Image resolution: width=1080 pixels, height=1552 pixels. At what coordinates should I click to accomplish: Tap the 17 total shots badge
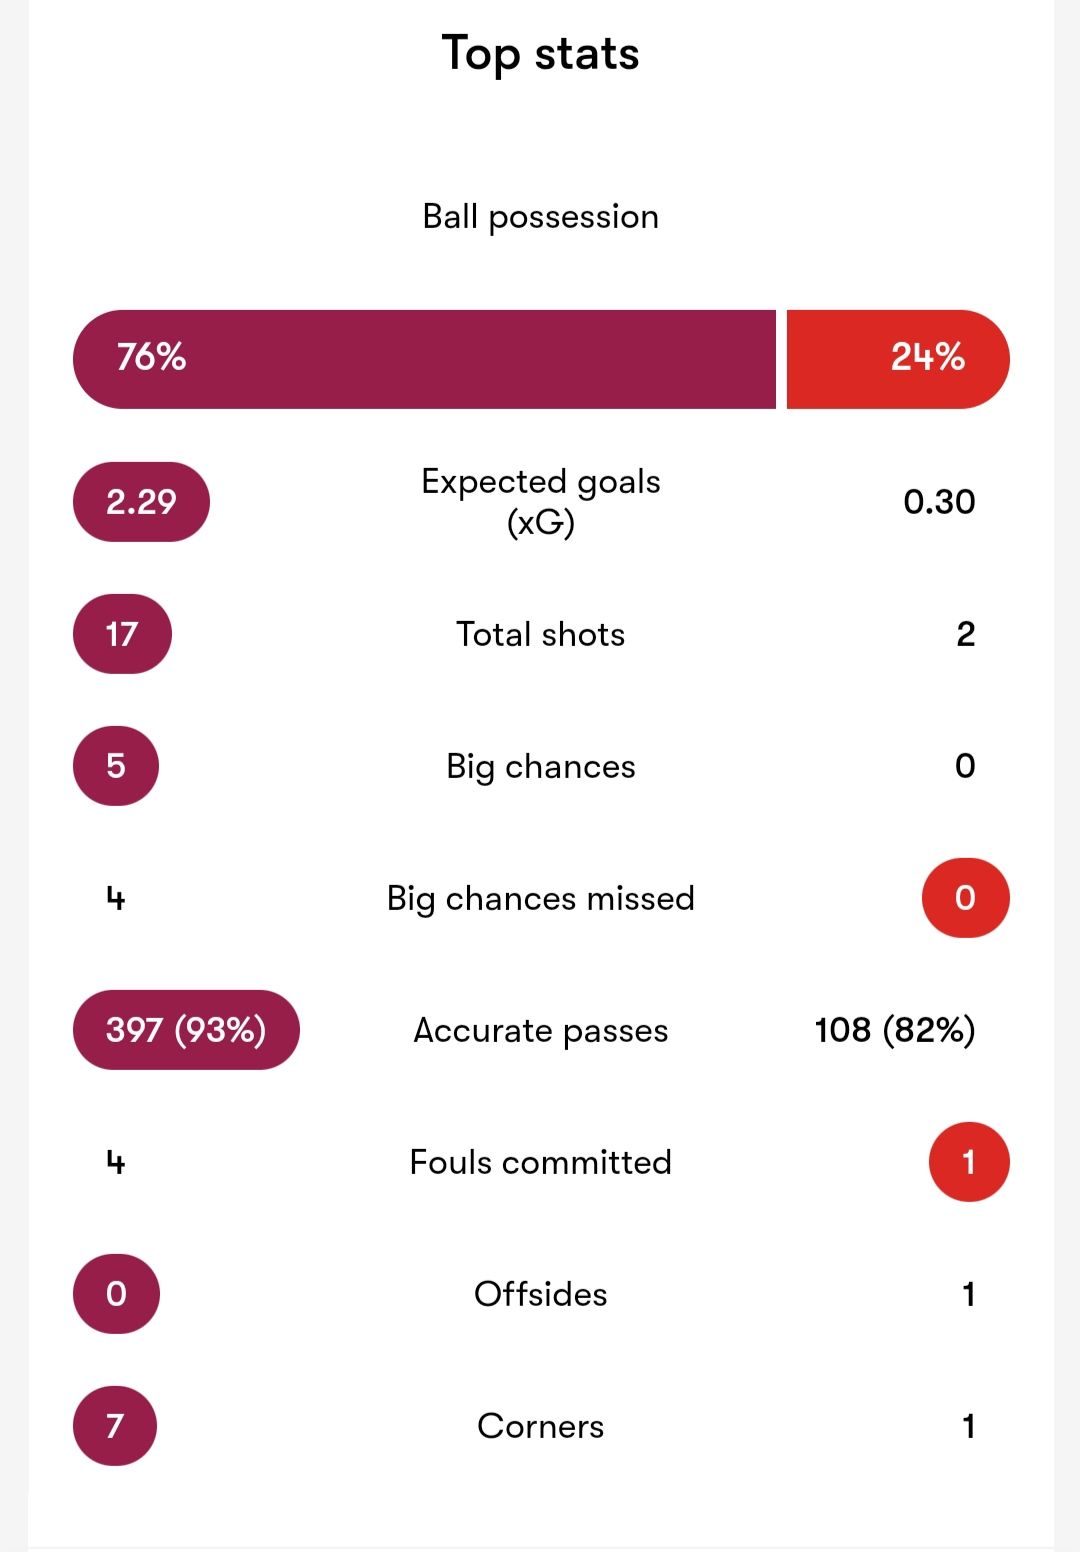(122, 634)
